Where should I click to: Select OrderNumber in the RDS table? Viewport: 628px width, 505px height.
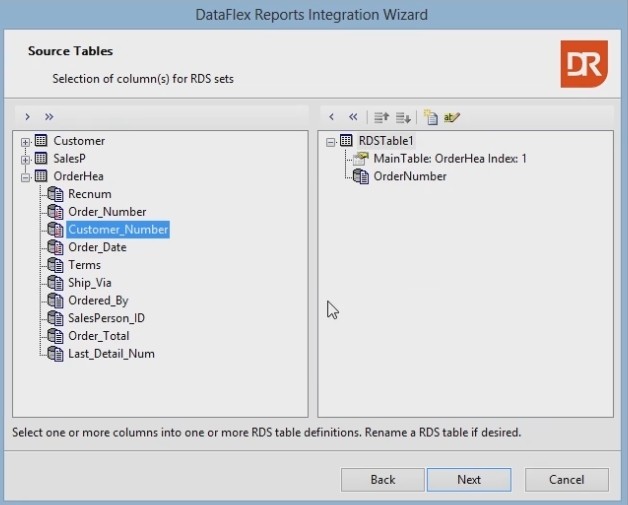tap(409, 177)
